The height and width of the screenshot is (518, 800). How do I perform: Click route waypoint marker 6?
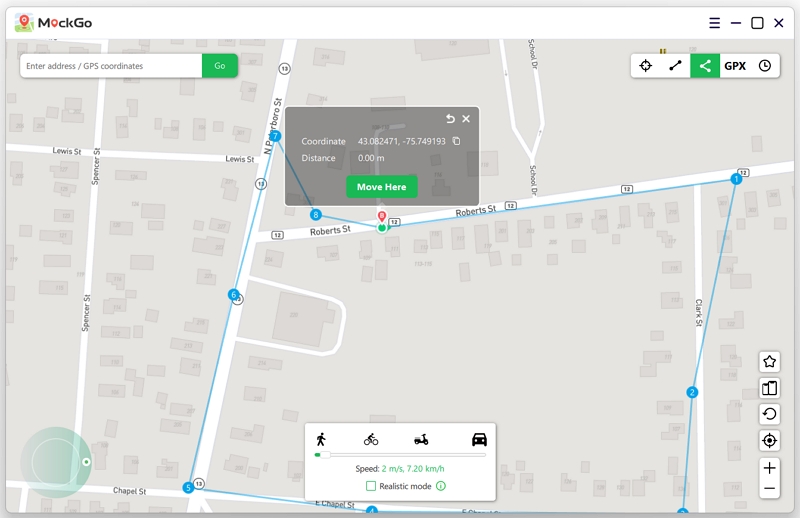233,294
